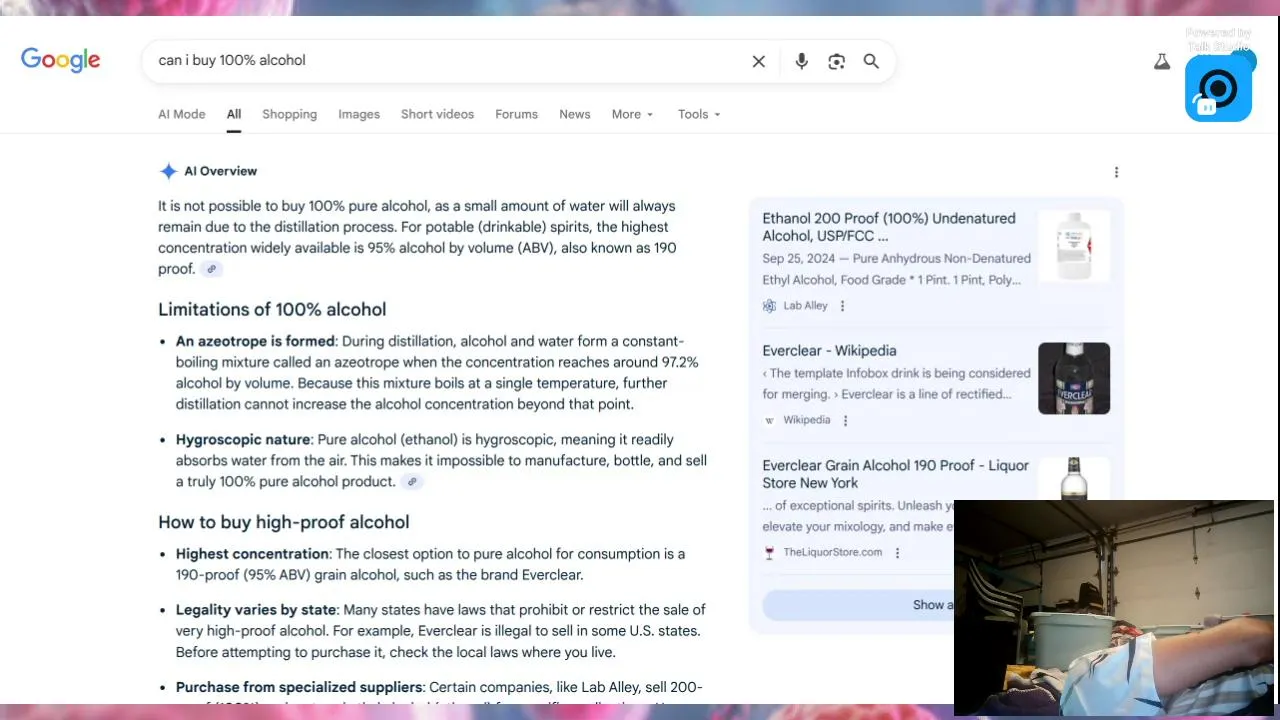The width and height of the screenshot is (1280, 720).
Task: Click the 'AI Overview' label
Action: (220, 171)
